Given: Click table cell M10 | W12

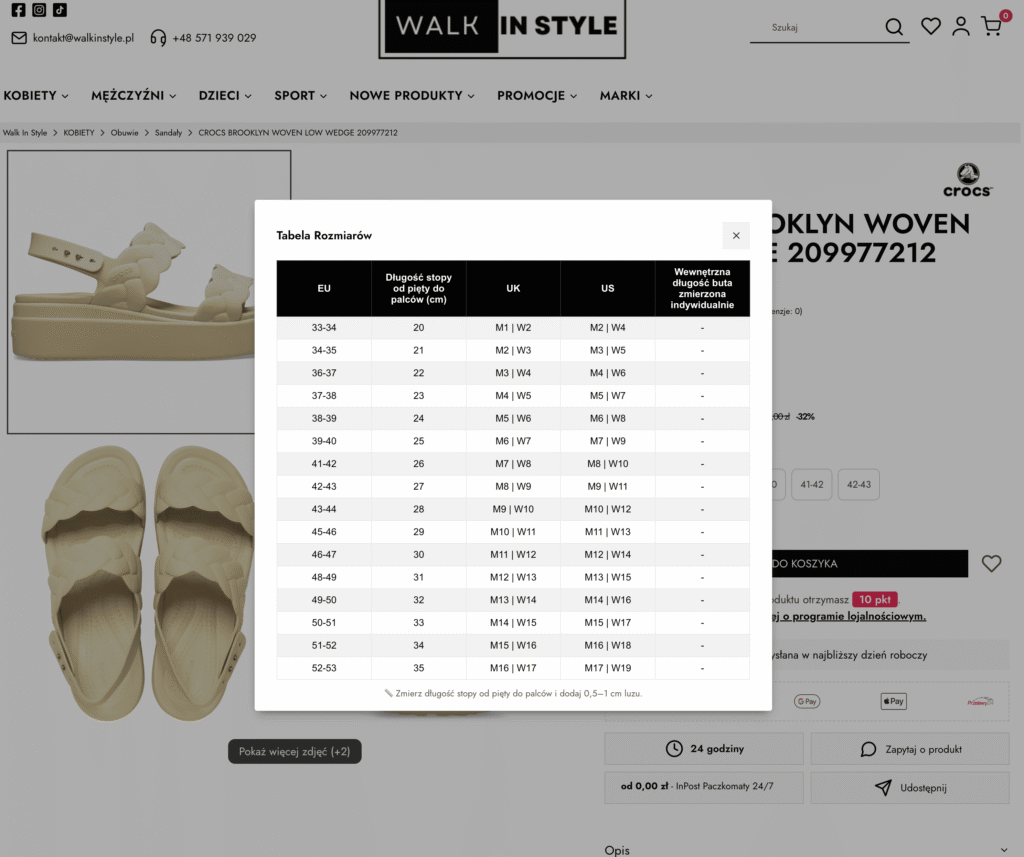Looking at the screenshot, I should tap(608, 509).
